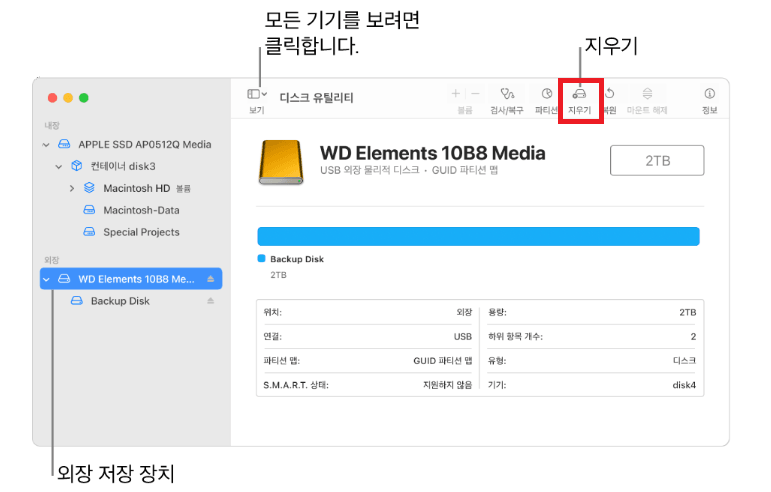Image resolution: width=771 pixels, height=492 pixels.
Task: Click the 용량 value 2TB
Action: pos(687,312)
